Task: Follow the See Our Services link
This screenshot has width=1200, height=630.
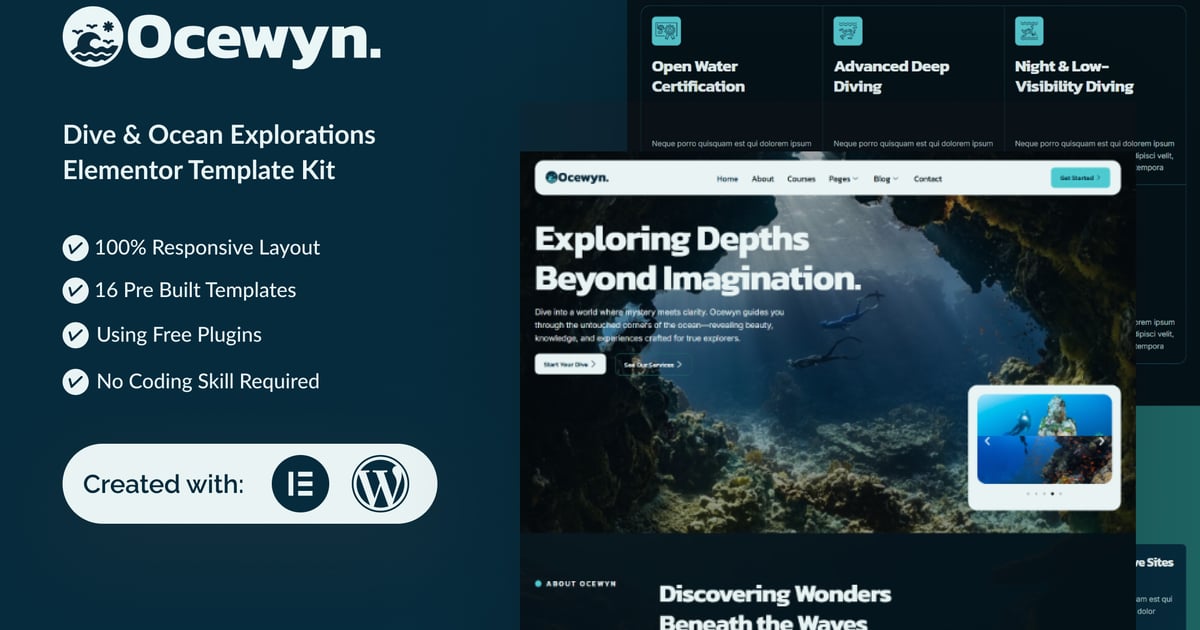Action: pos(652,365)
